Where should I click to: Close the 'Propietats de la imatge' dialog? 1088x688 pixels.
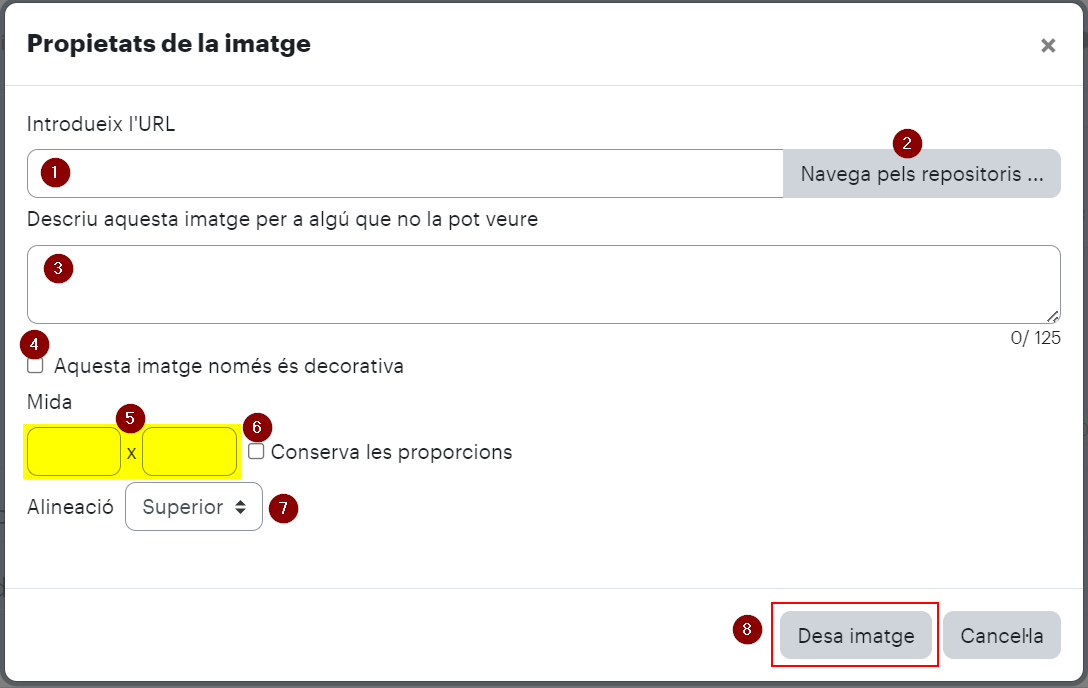point(1048,46)
